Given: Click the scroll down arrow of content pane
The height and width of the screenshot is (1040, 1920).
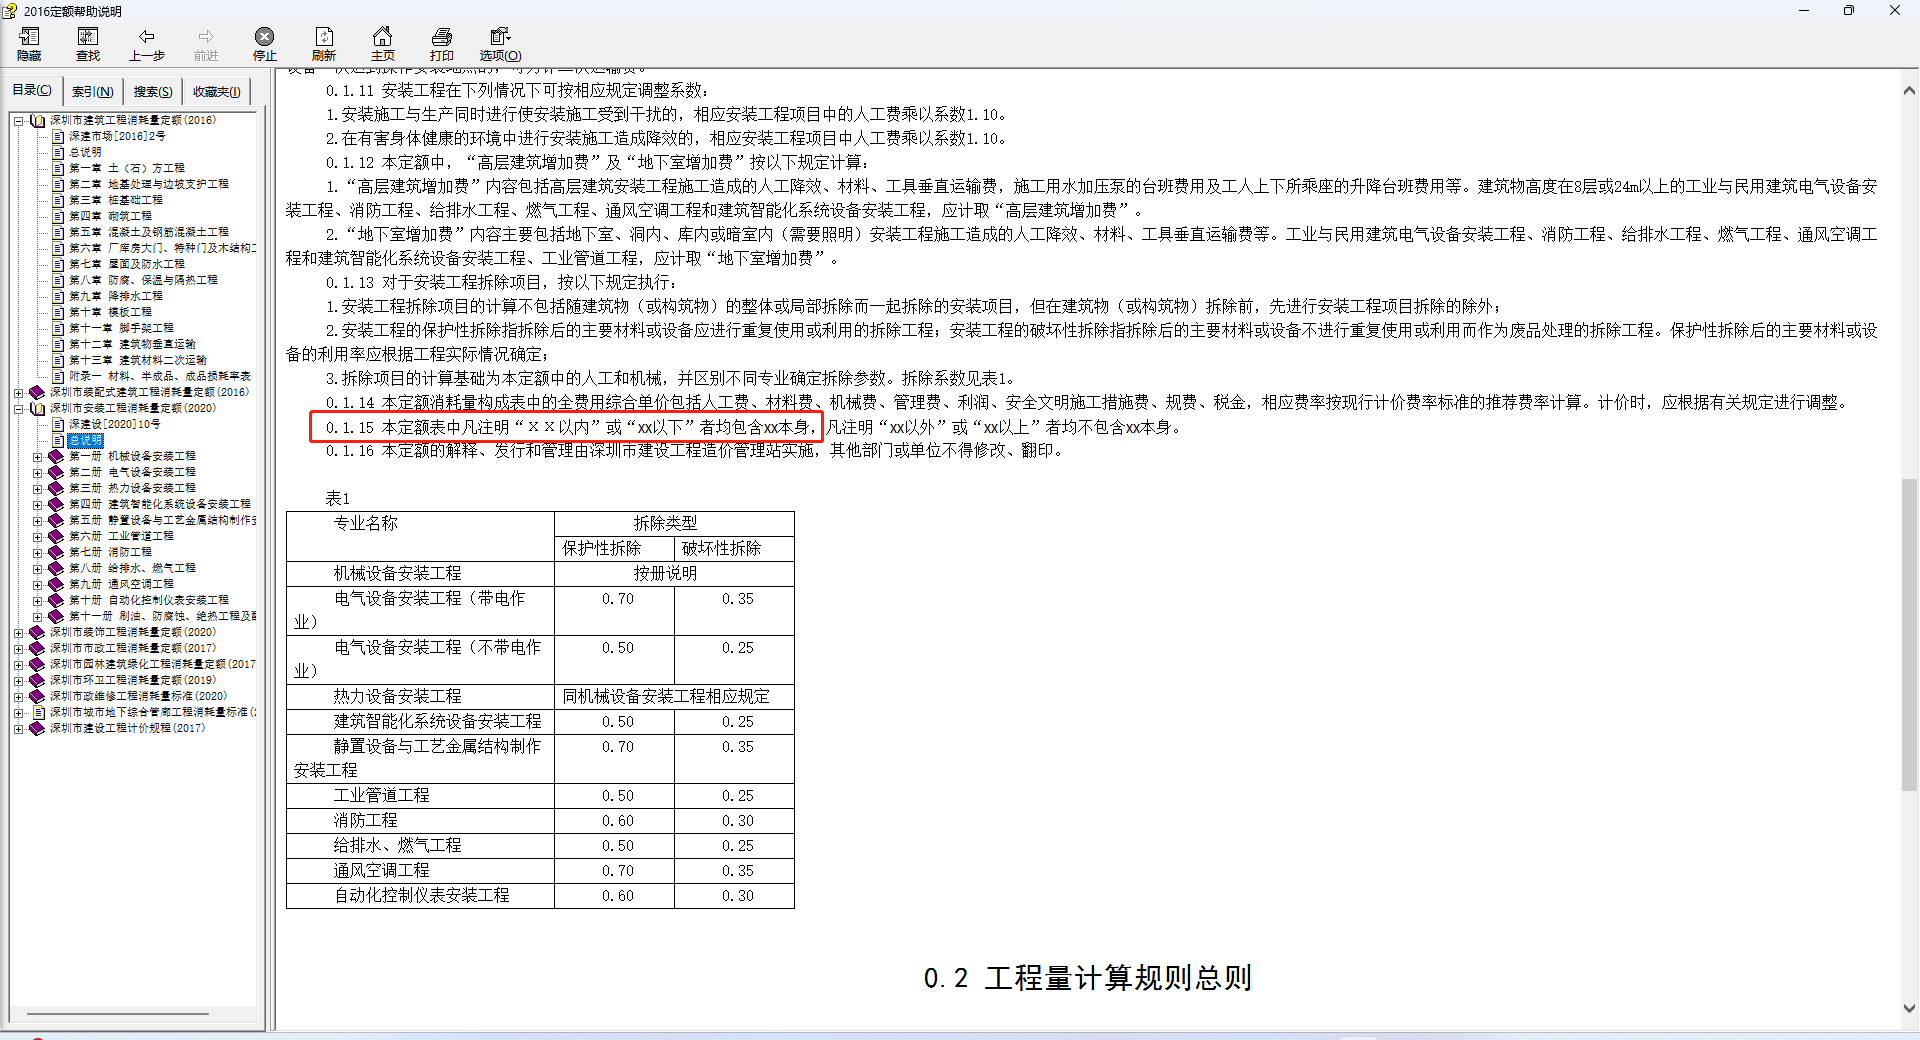Looking at the screenshot, I should pos(1909,1009).
